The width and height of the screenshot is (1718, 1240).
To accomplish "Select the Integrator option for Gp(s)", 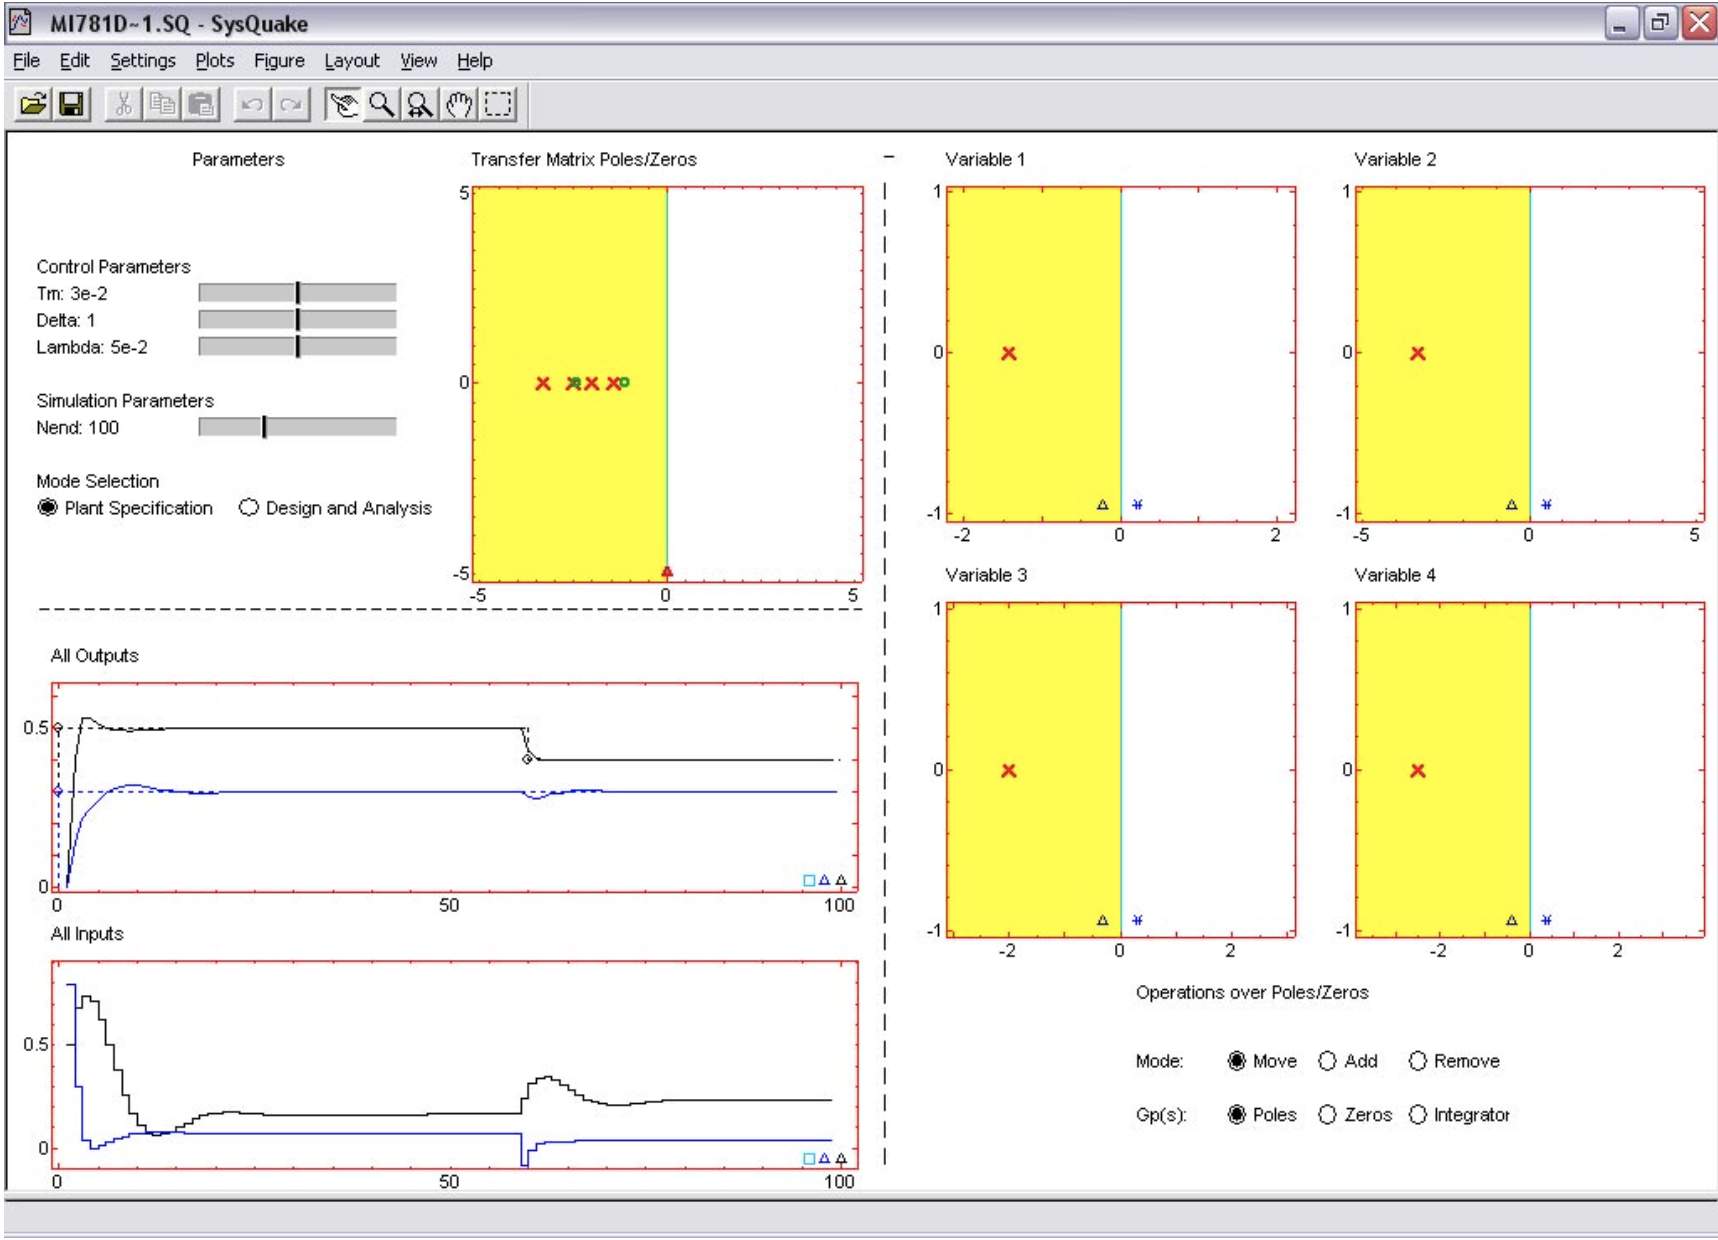I will tap(1417, 1115).
